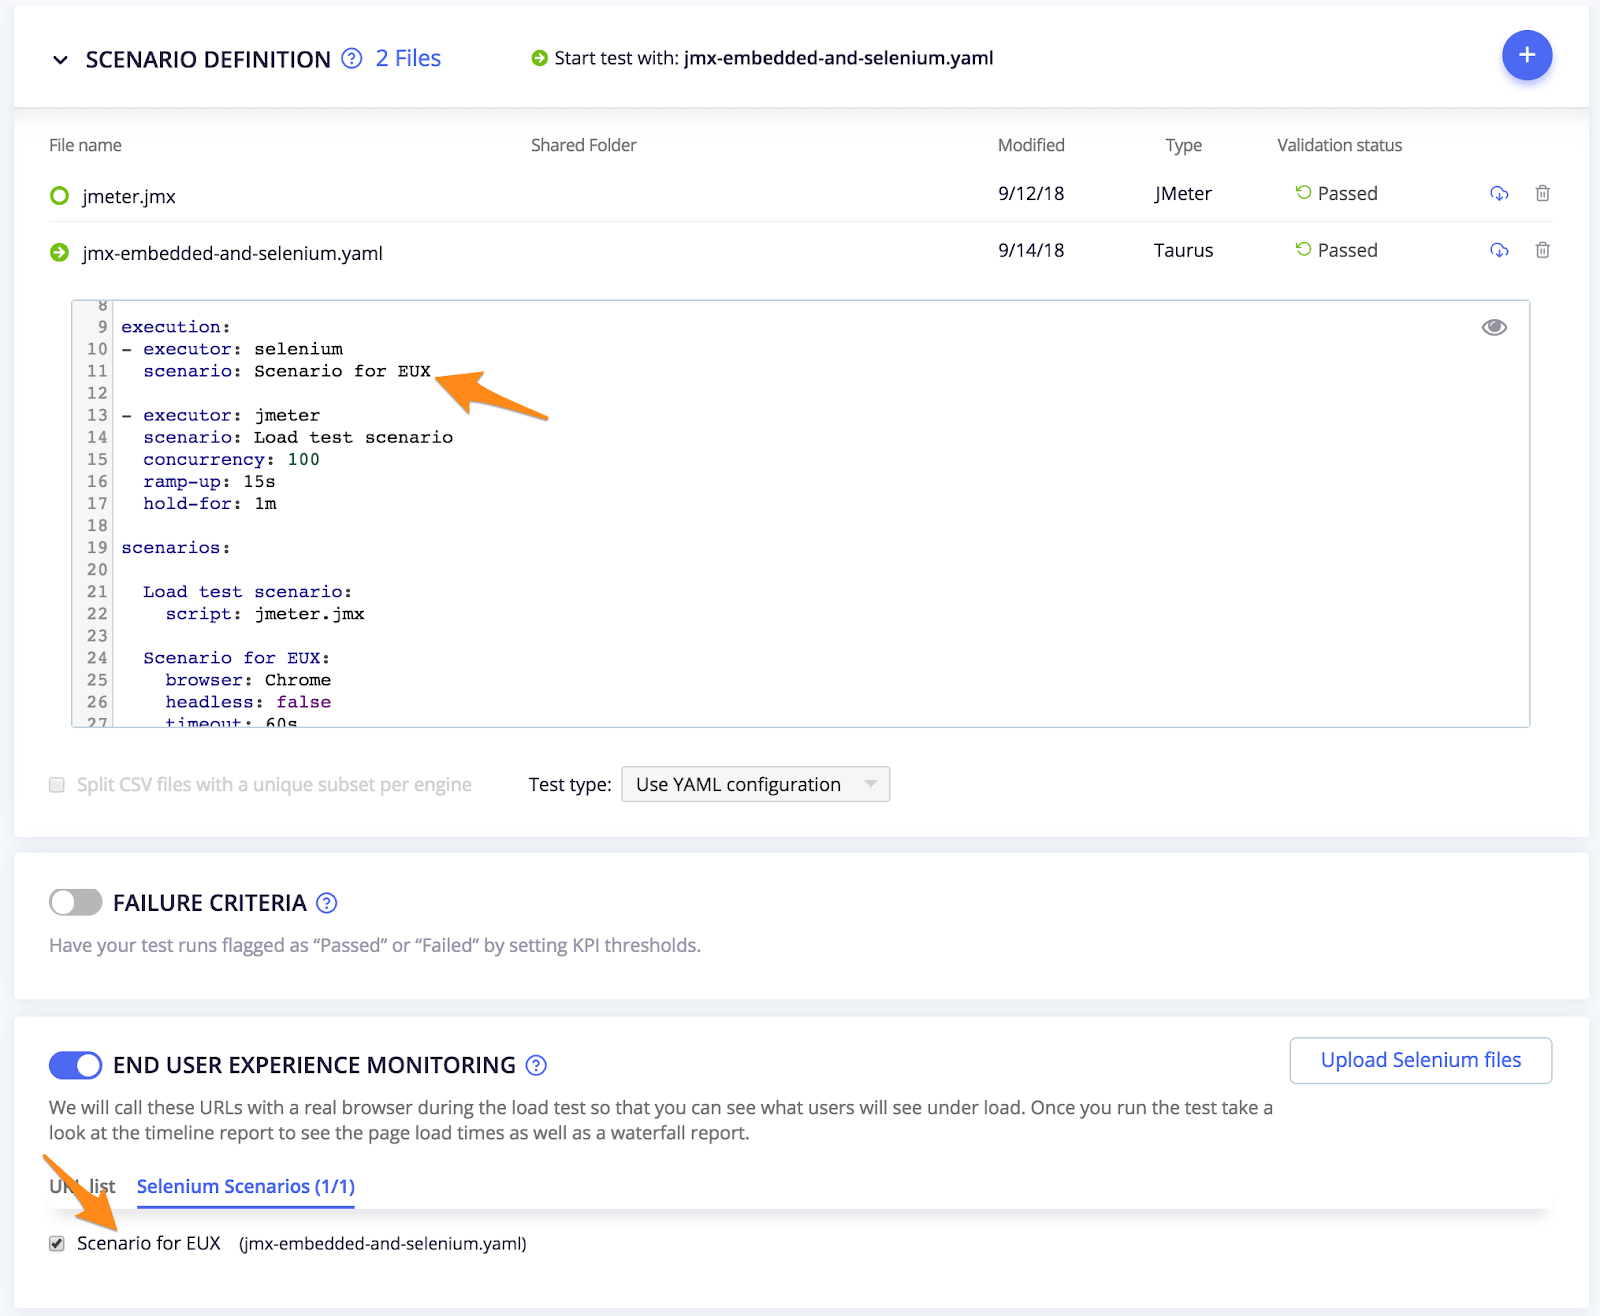1600x1316 pixels.
Task: Click the JMeter type cell
Action: click(x=1183, y=193)
